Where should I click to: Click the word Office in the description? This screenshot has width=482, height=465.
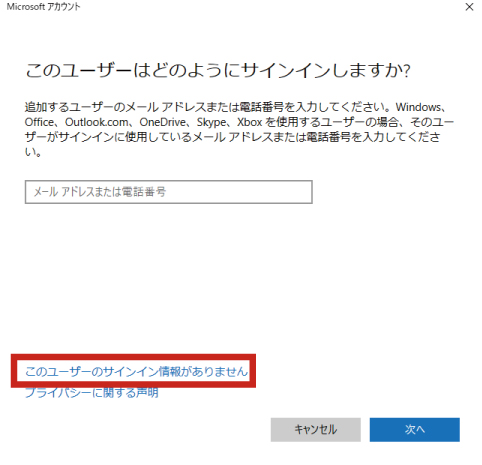(x=39, y=122)
